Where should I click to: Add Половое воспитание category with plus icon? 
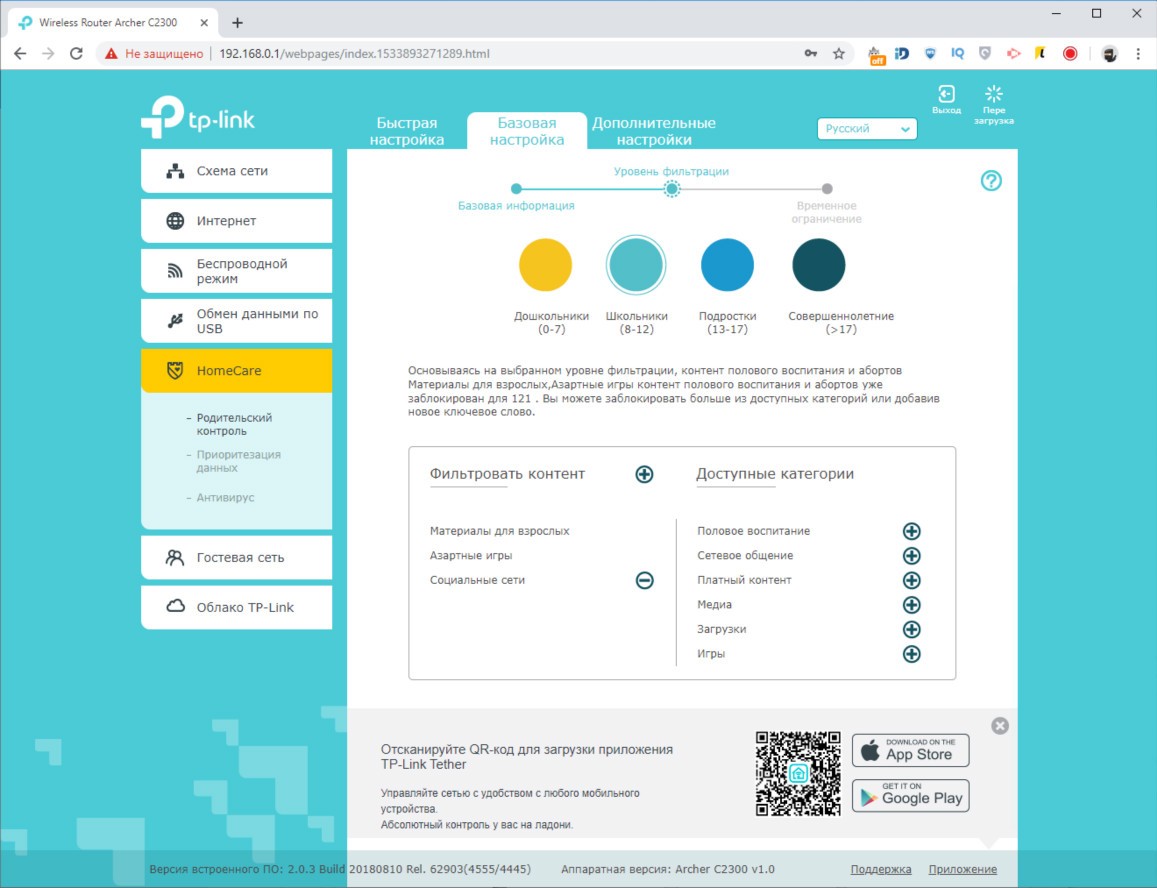[x=911, y=532]
